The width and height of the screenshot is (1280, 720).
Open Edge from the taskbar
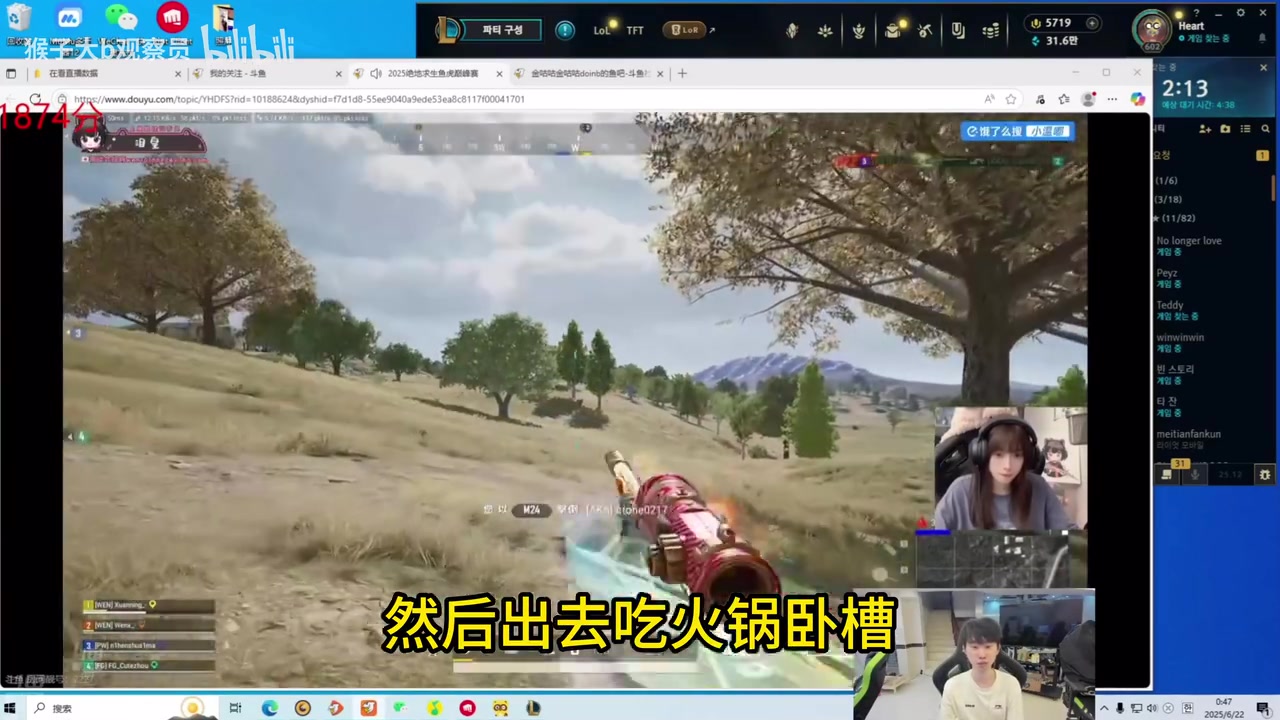[x=270, y=708]
